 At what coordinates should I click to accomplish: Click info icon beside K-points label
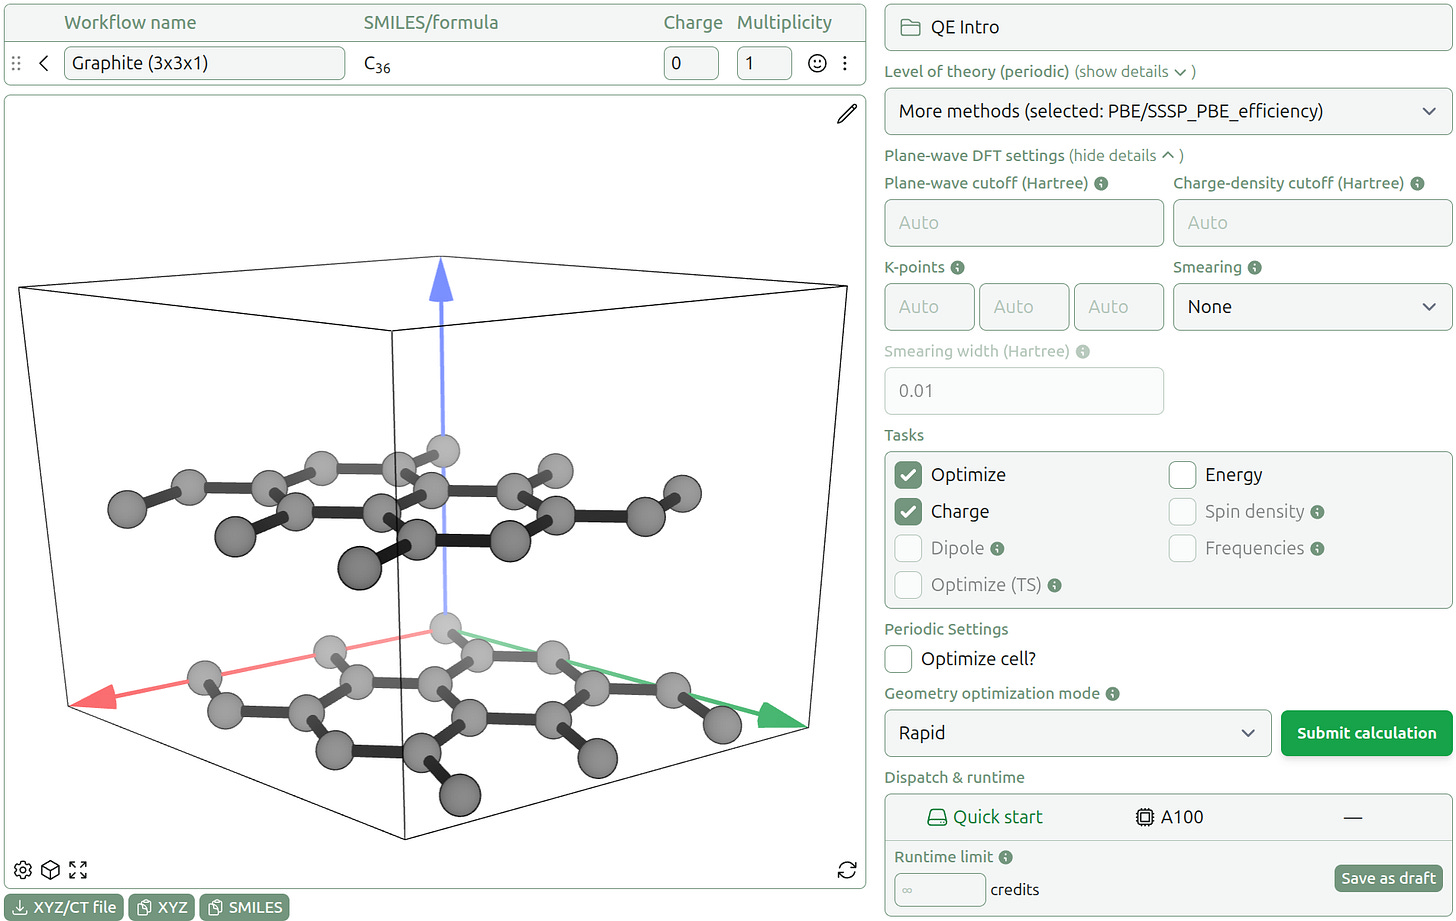point(957,268)
